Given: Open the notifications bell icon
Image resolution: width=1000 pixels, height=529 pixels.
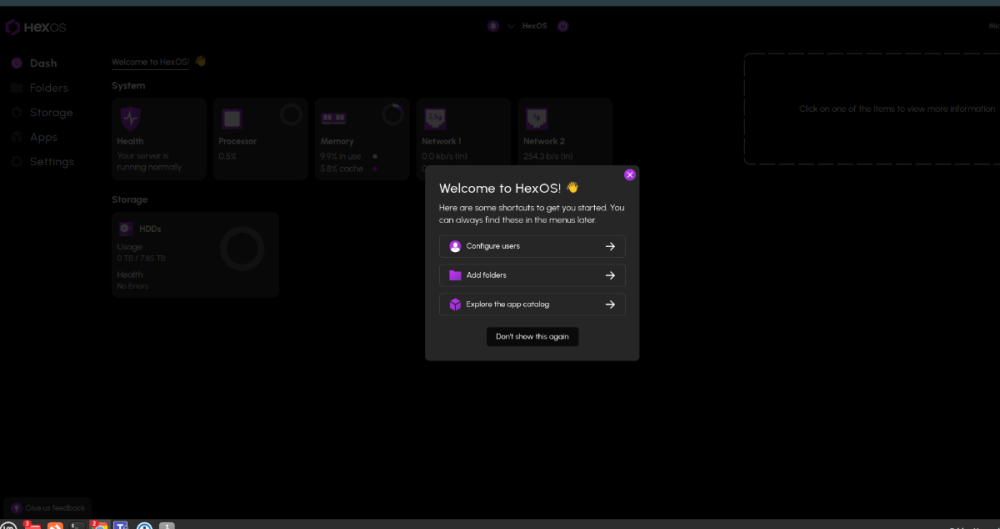Looking at the screenshot, I should point(492,26).
